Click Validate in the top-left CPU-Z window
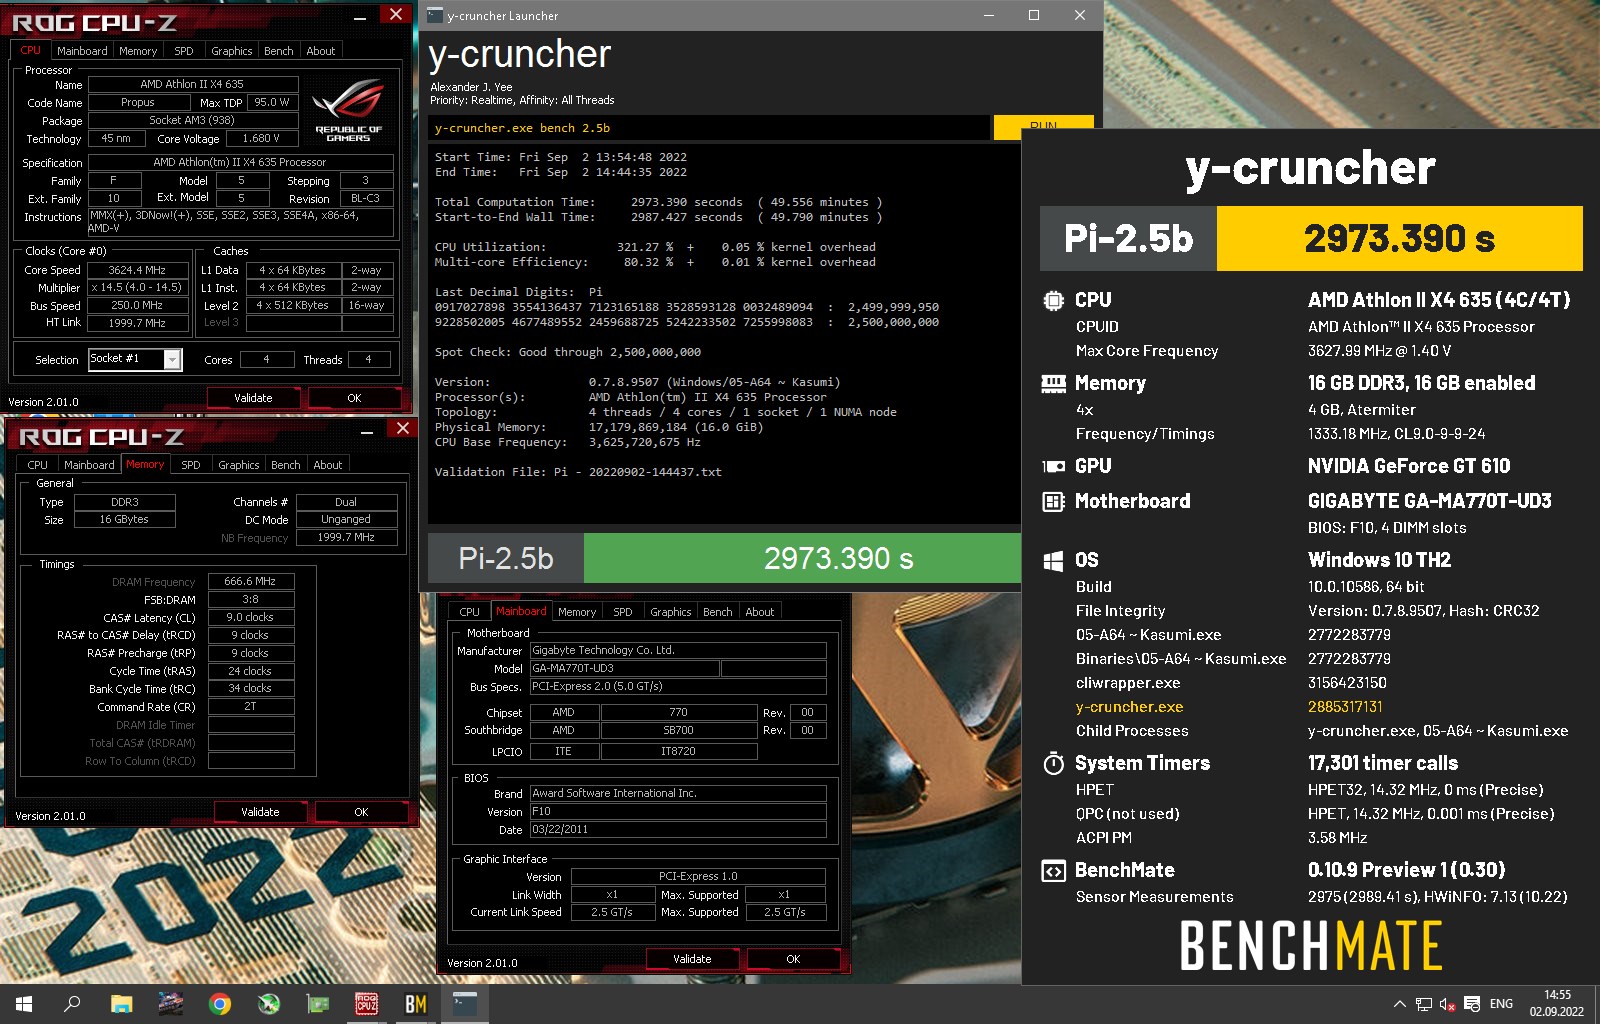This screenshot has width=1600, height=1024. tap(253, 398)
